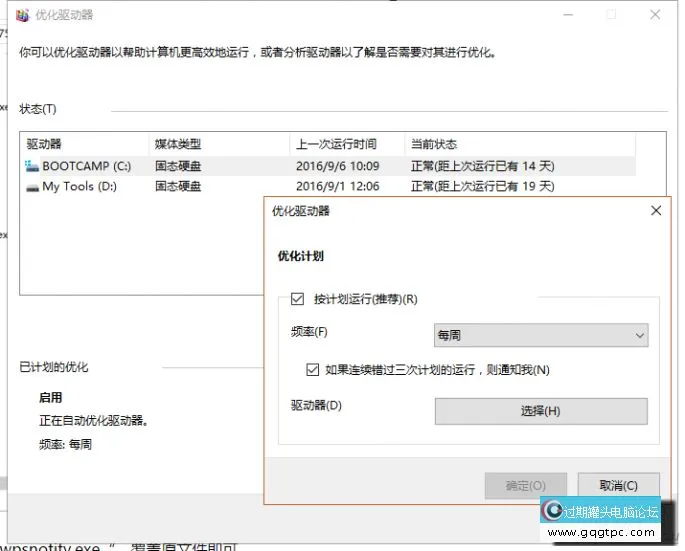Close the 优化驱动器 schedule dialog

656,211
